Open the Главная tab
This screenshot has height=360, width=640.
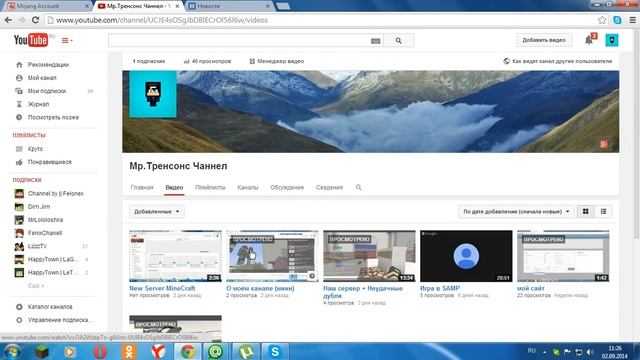click(x=142, y=187)
